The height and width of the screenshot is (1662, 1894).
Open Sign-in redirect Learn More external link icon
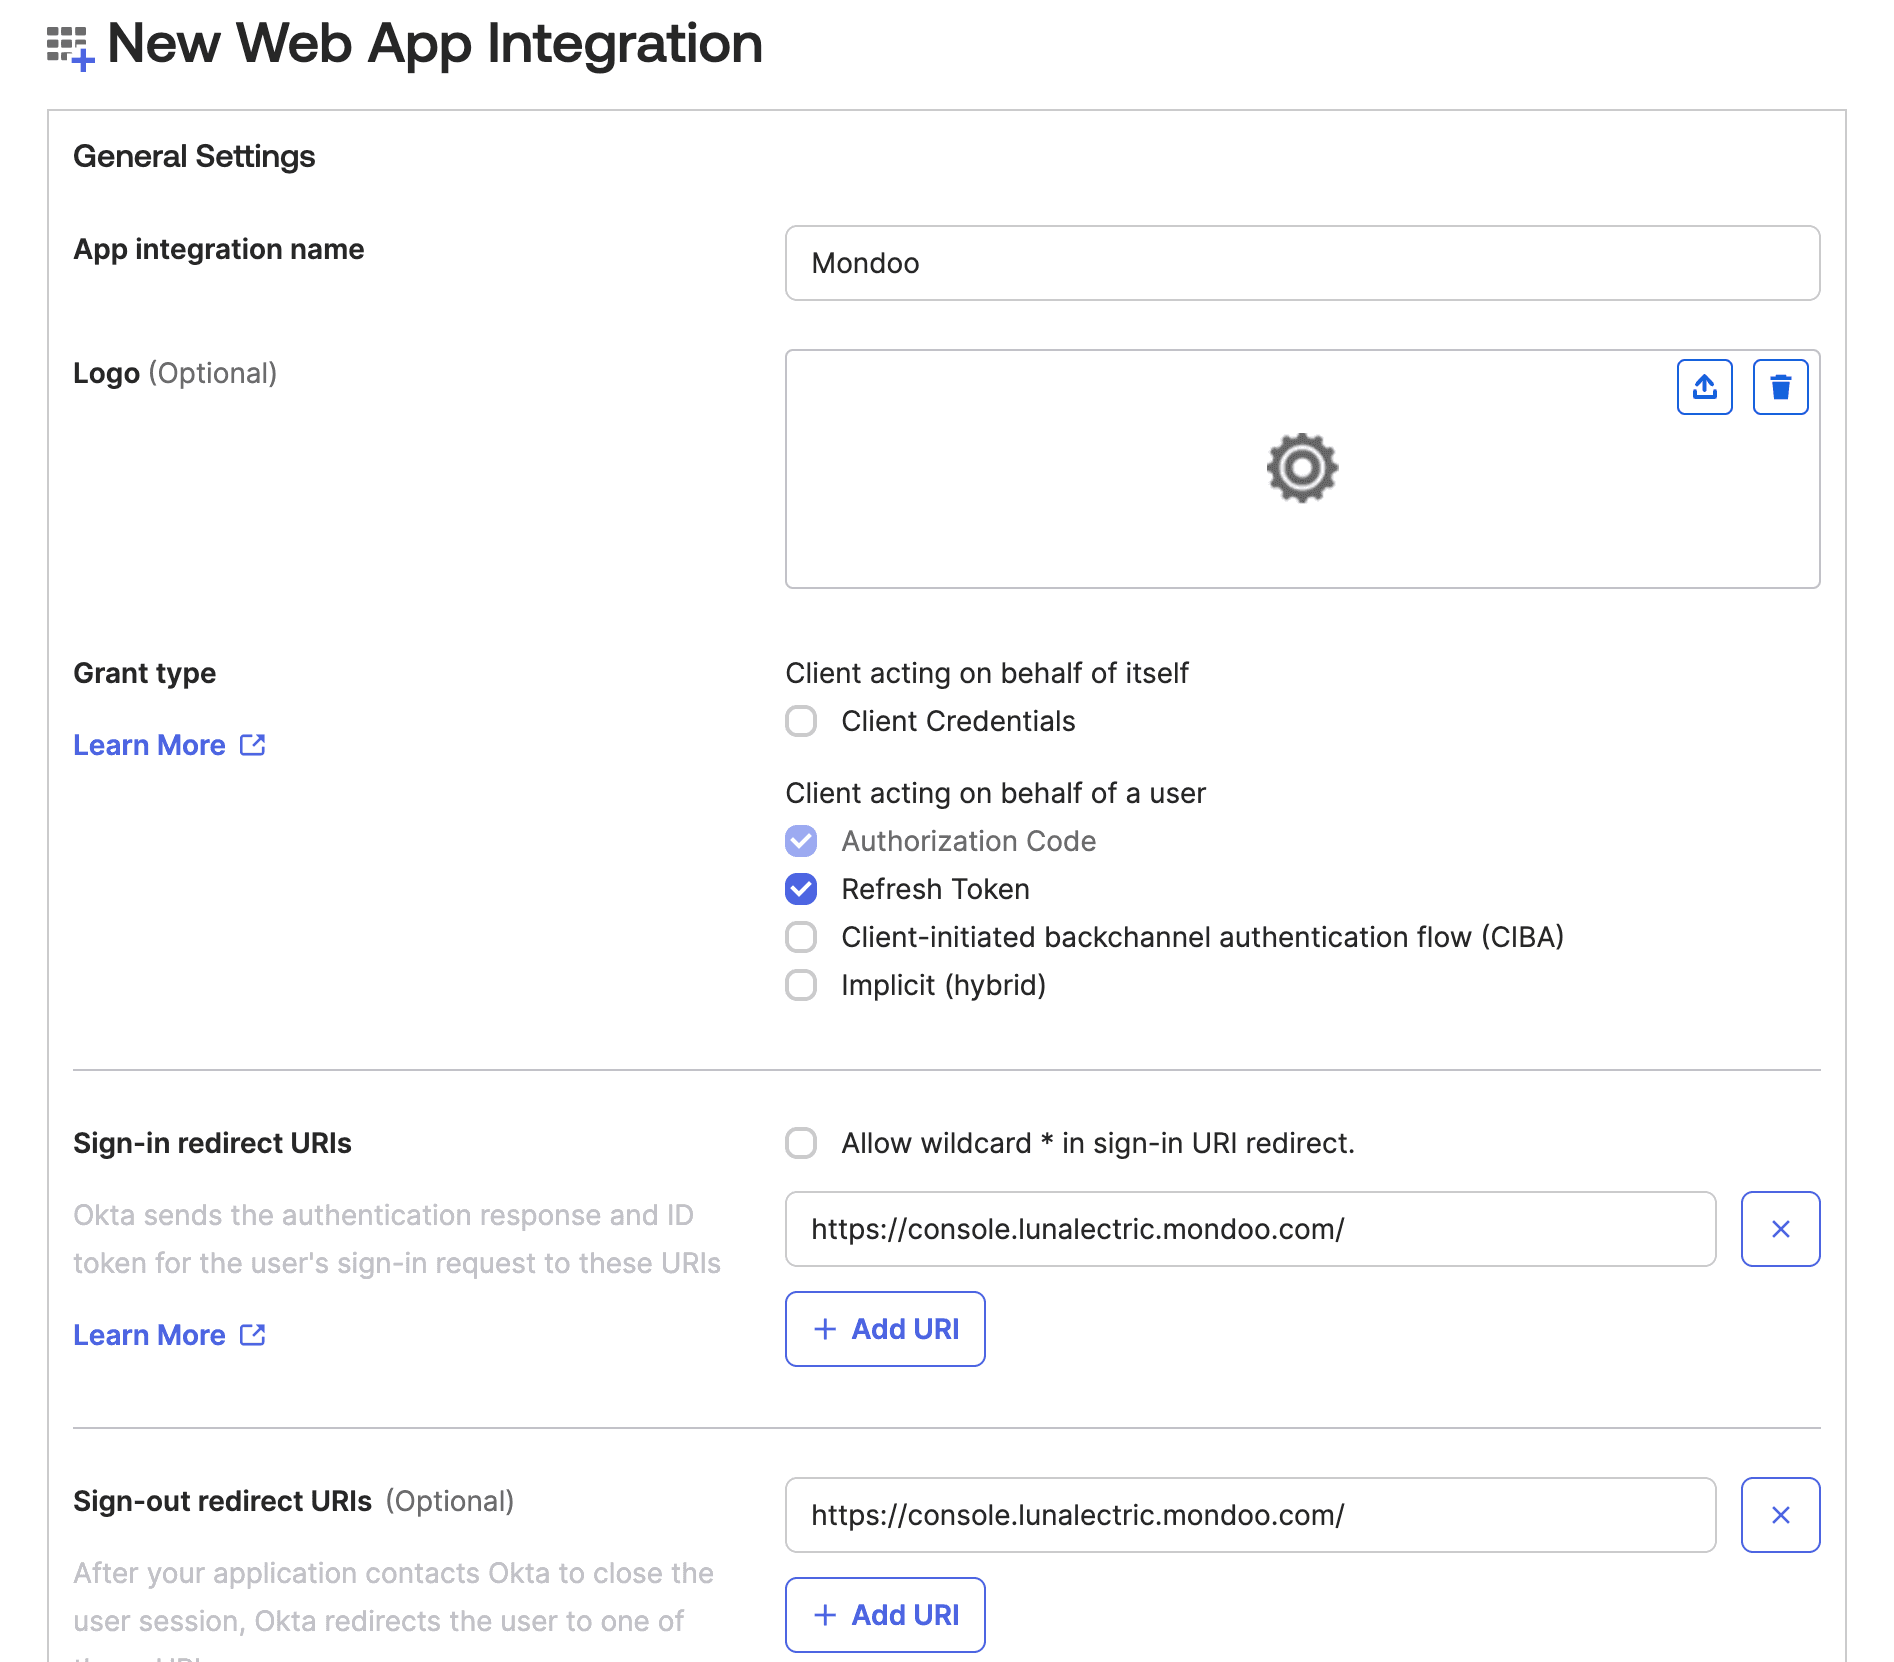tap(252, 1334)
